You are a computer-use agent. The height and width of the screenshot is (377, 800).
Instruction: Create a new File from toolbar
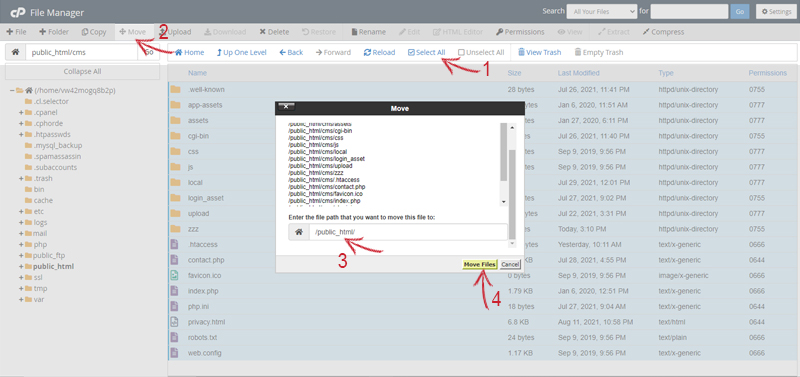tap(16, 32)
